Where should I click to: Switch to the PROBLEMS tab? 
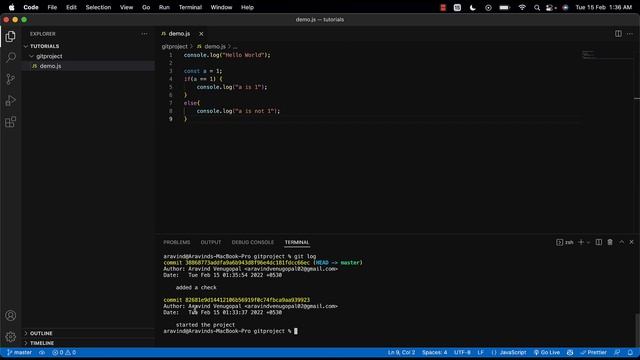177,242
